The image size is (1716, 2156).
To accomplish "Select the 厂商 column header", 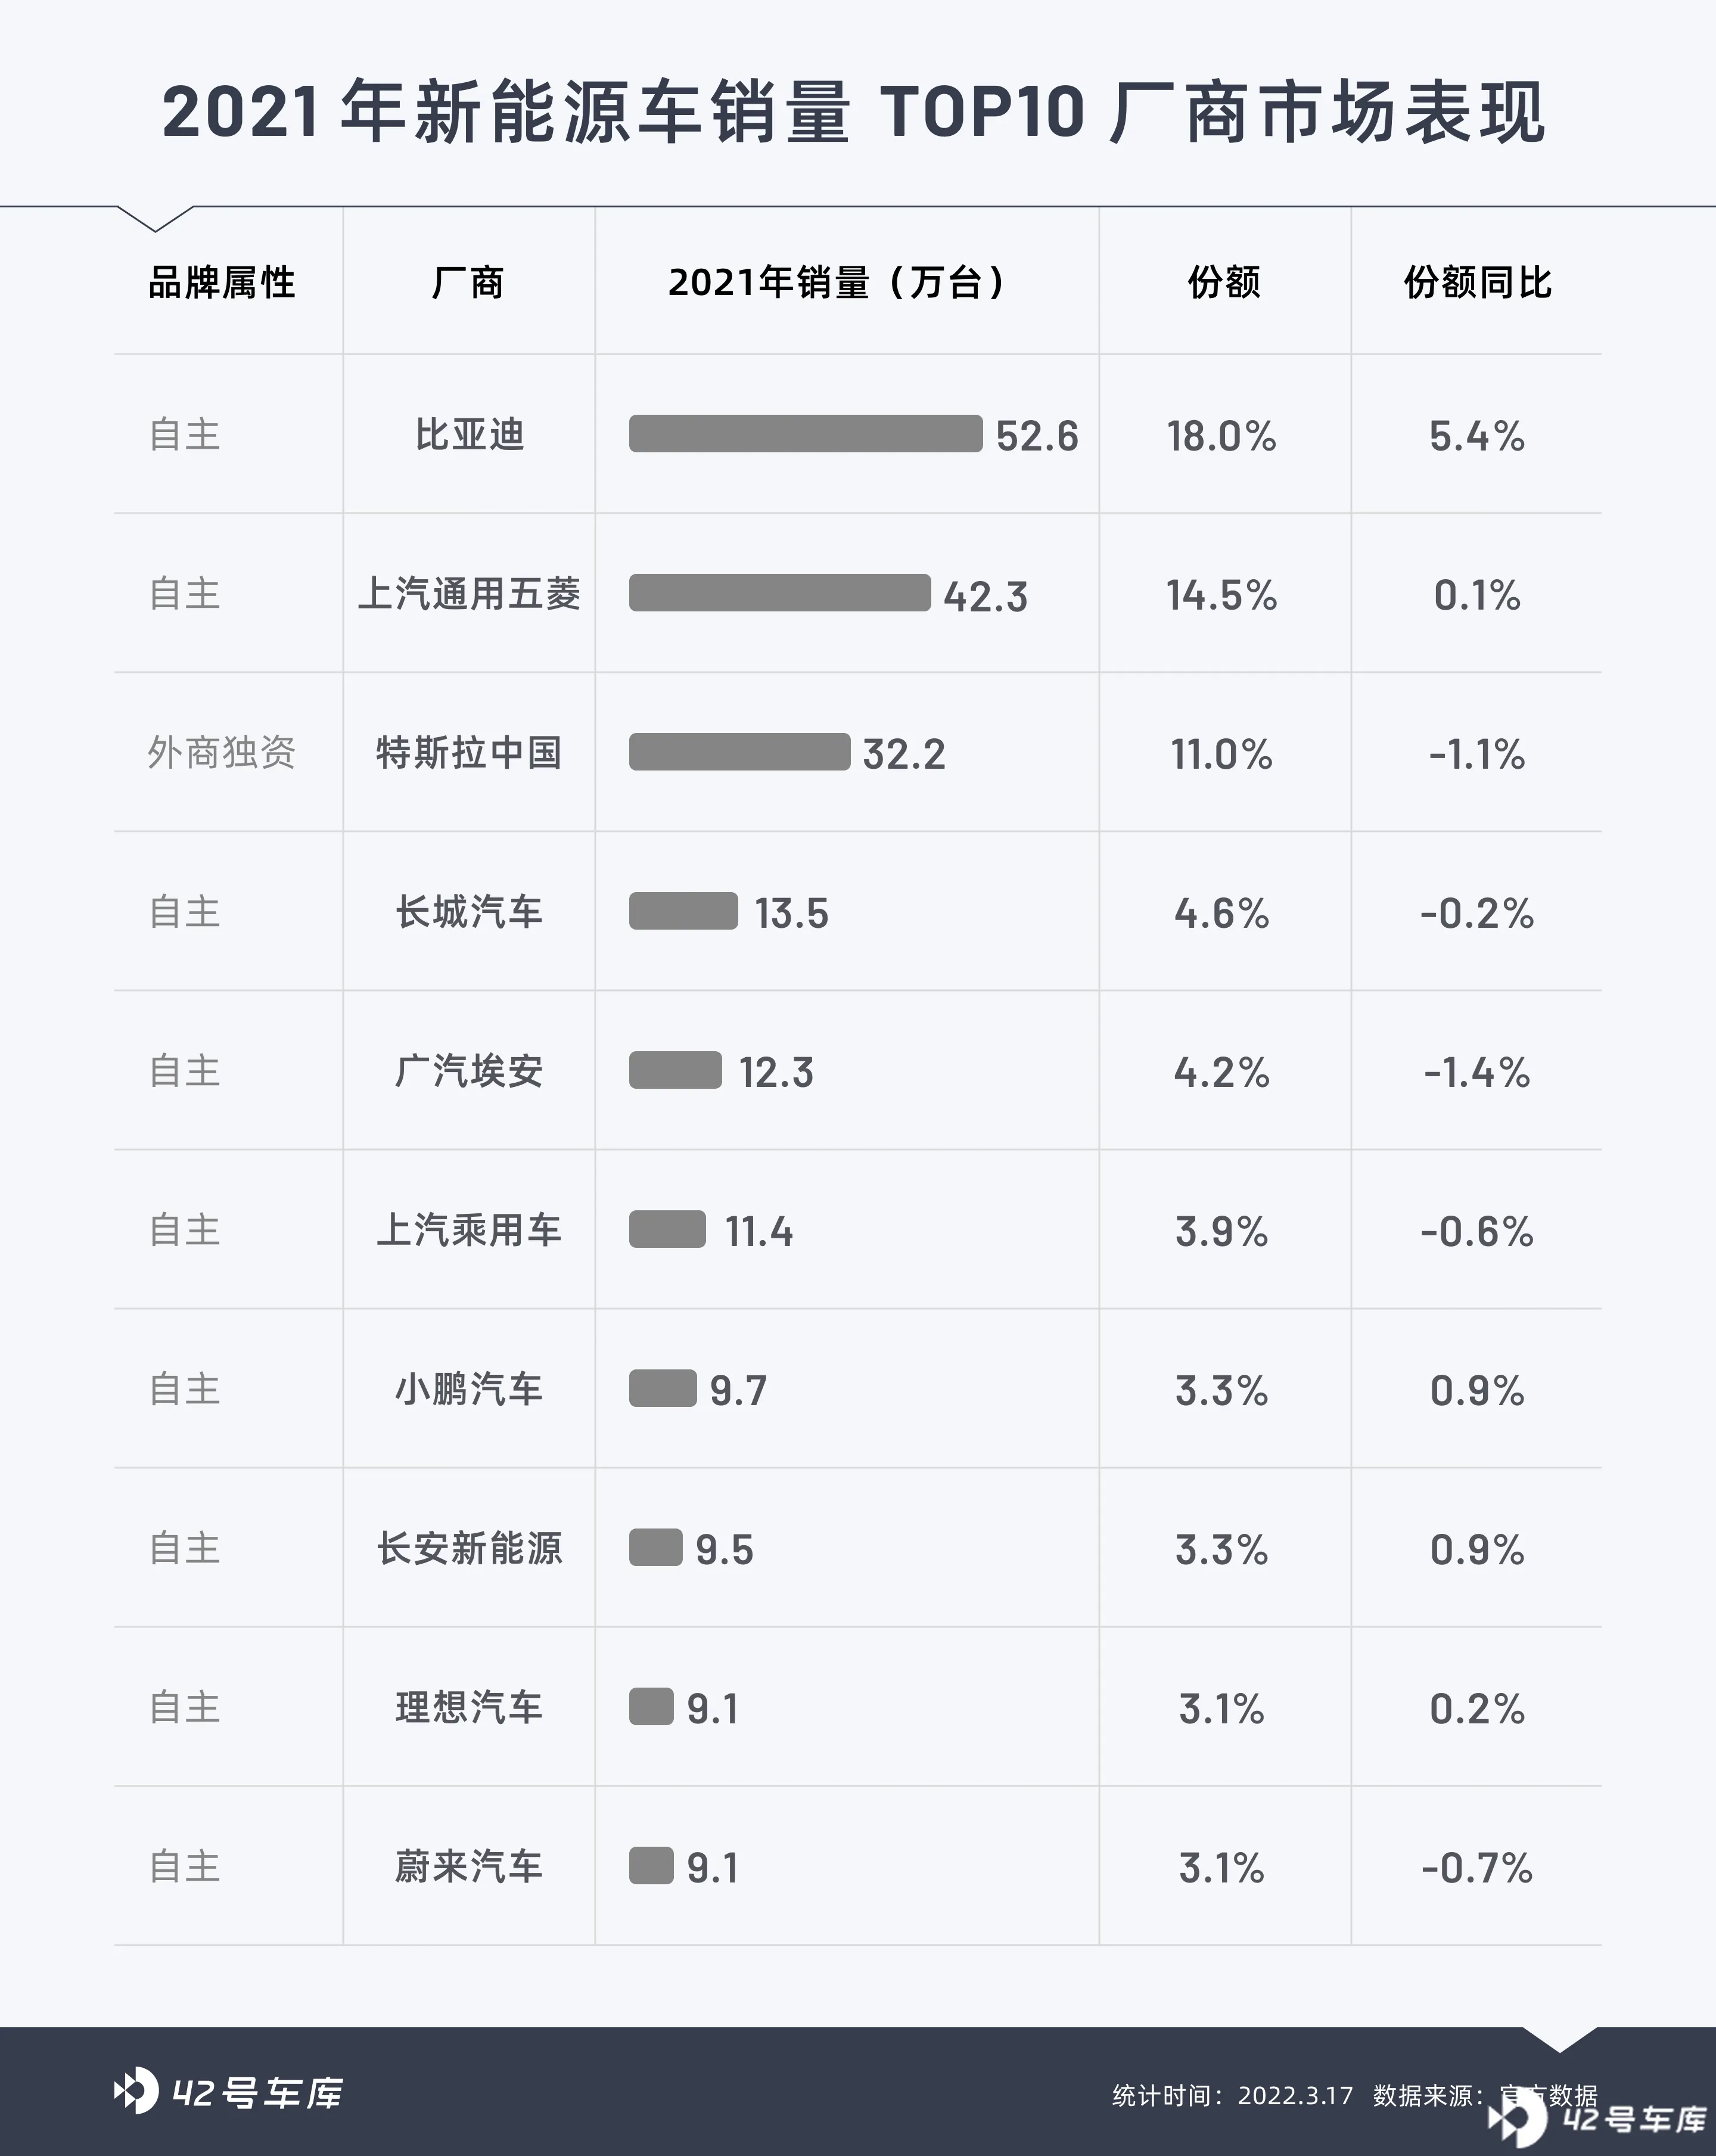I will click(468, 283).
